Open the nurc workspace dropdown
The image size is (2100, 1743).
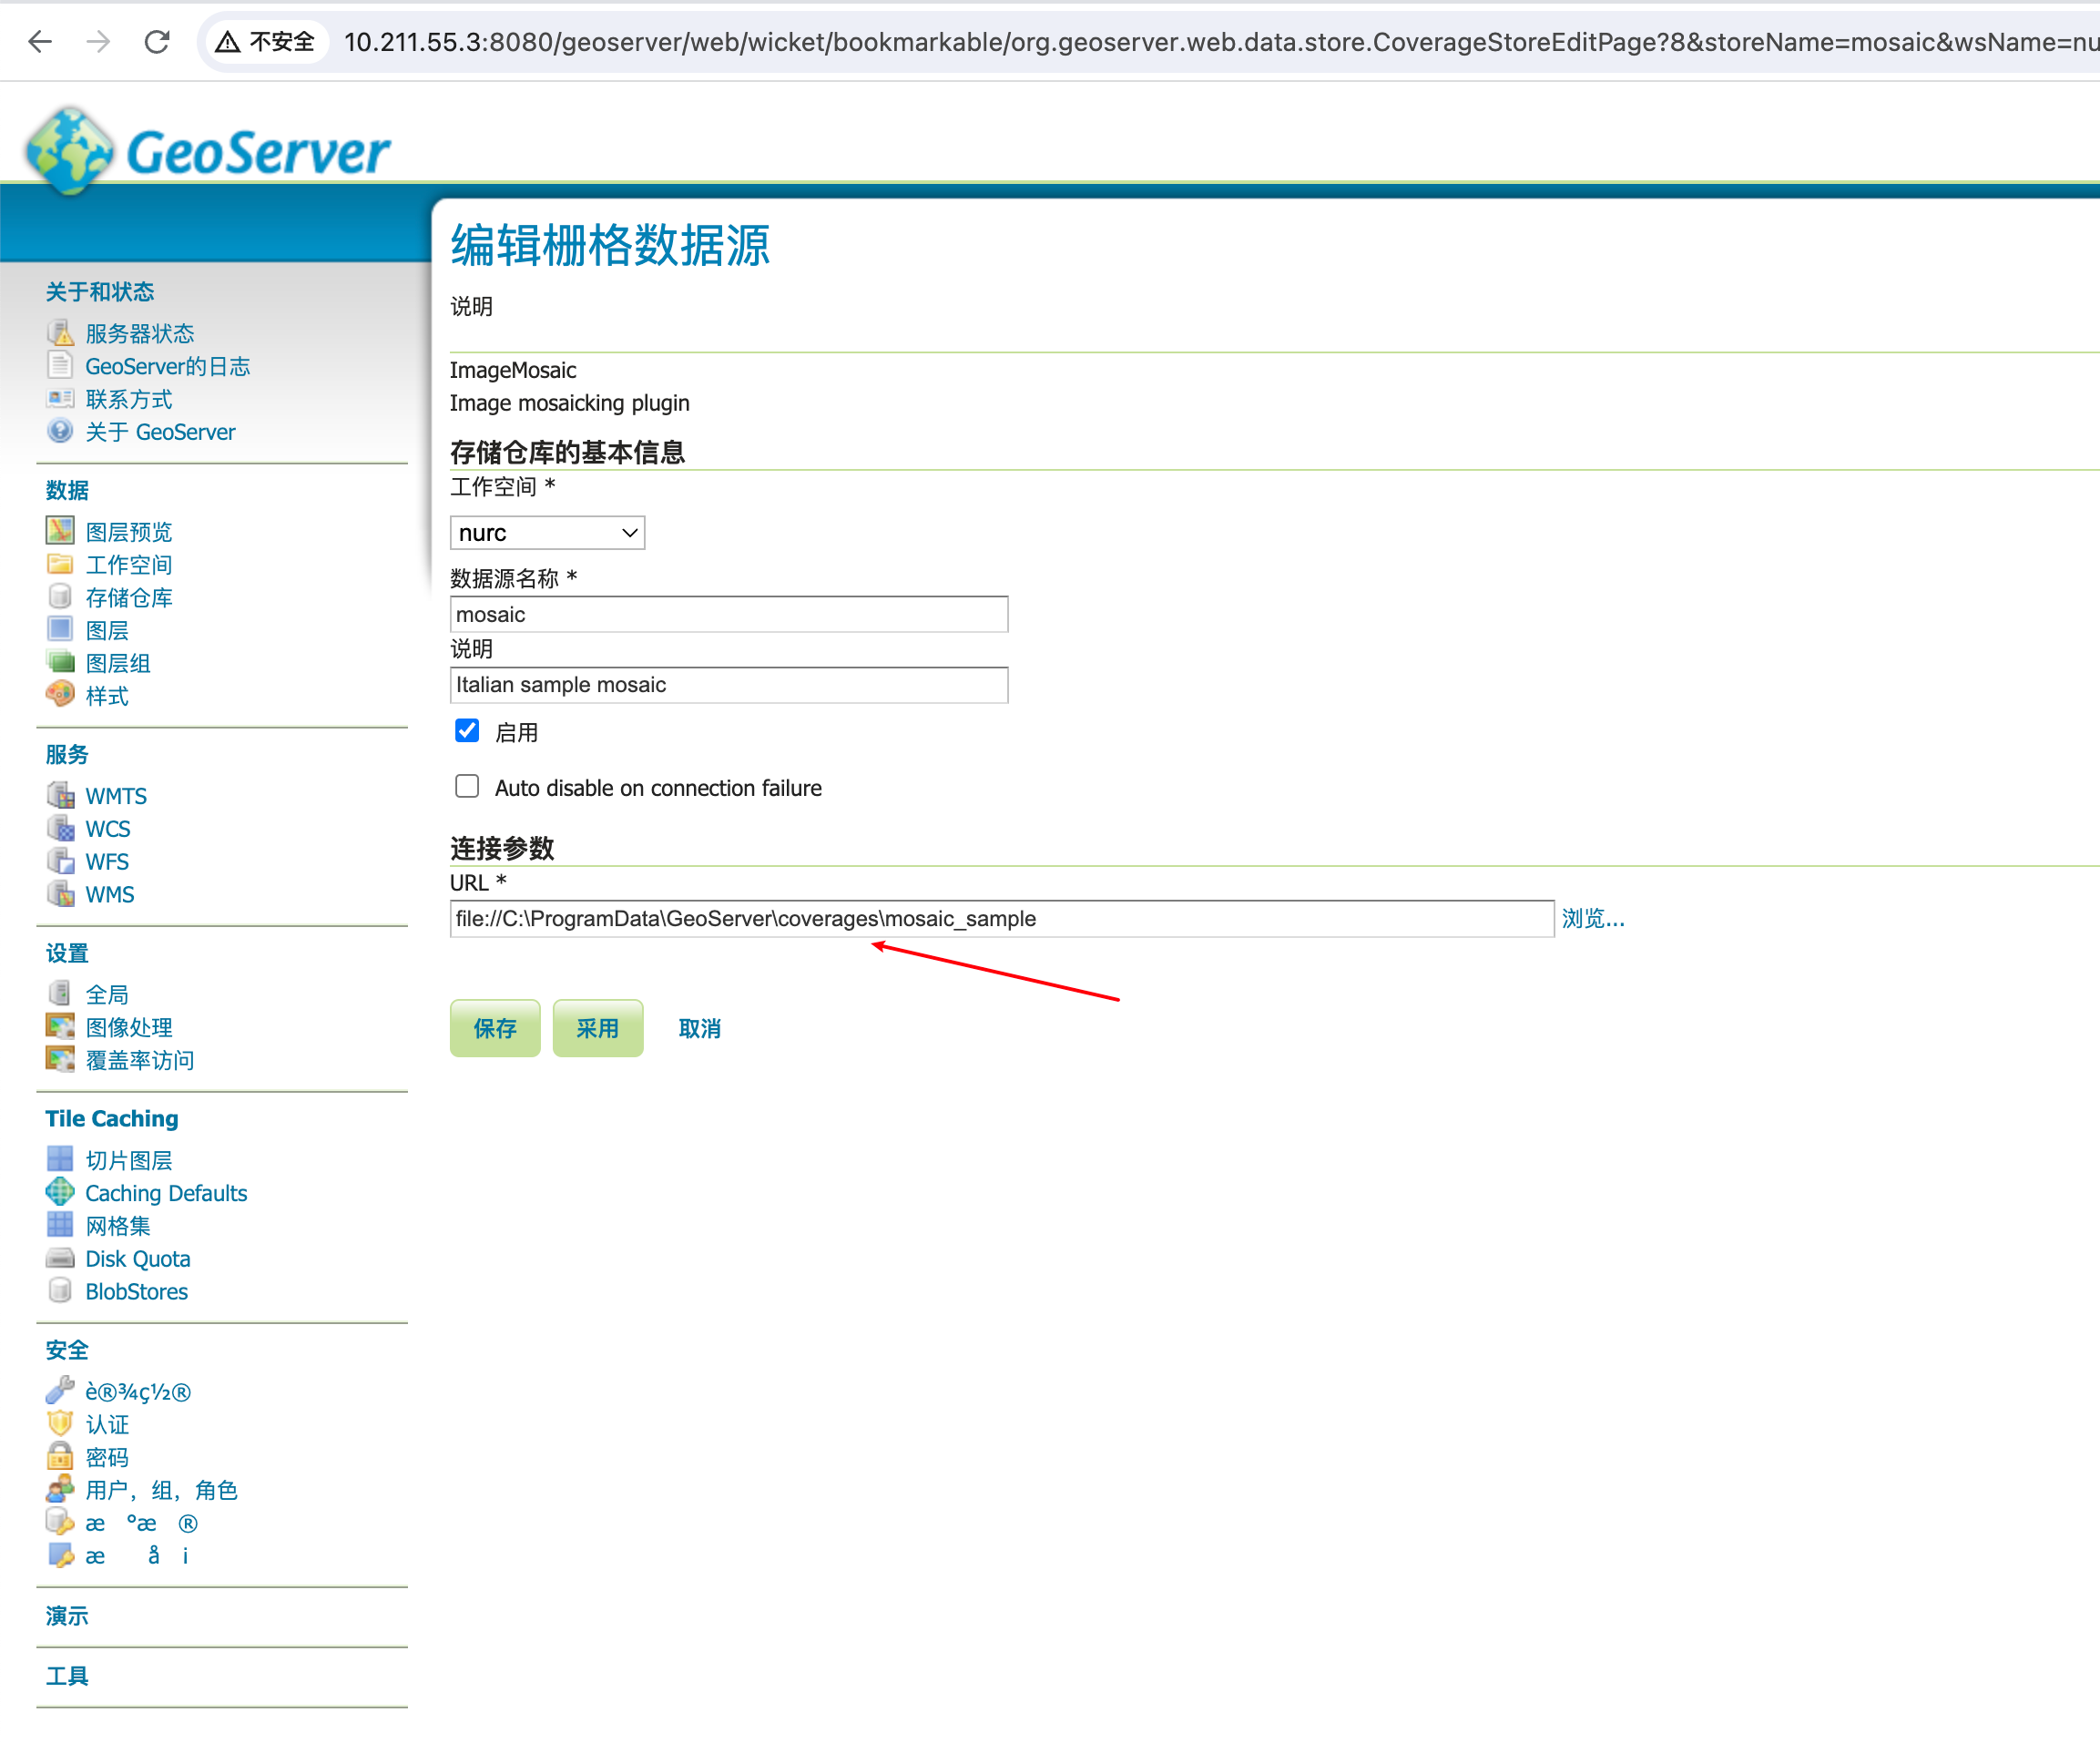(x=547, y=533)
